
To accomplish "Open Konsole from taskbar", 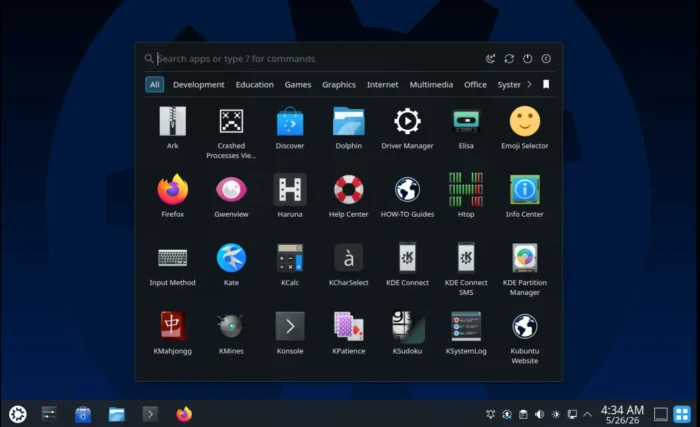I will [x=150, y=414].
